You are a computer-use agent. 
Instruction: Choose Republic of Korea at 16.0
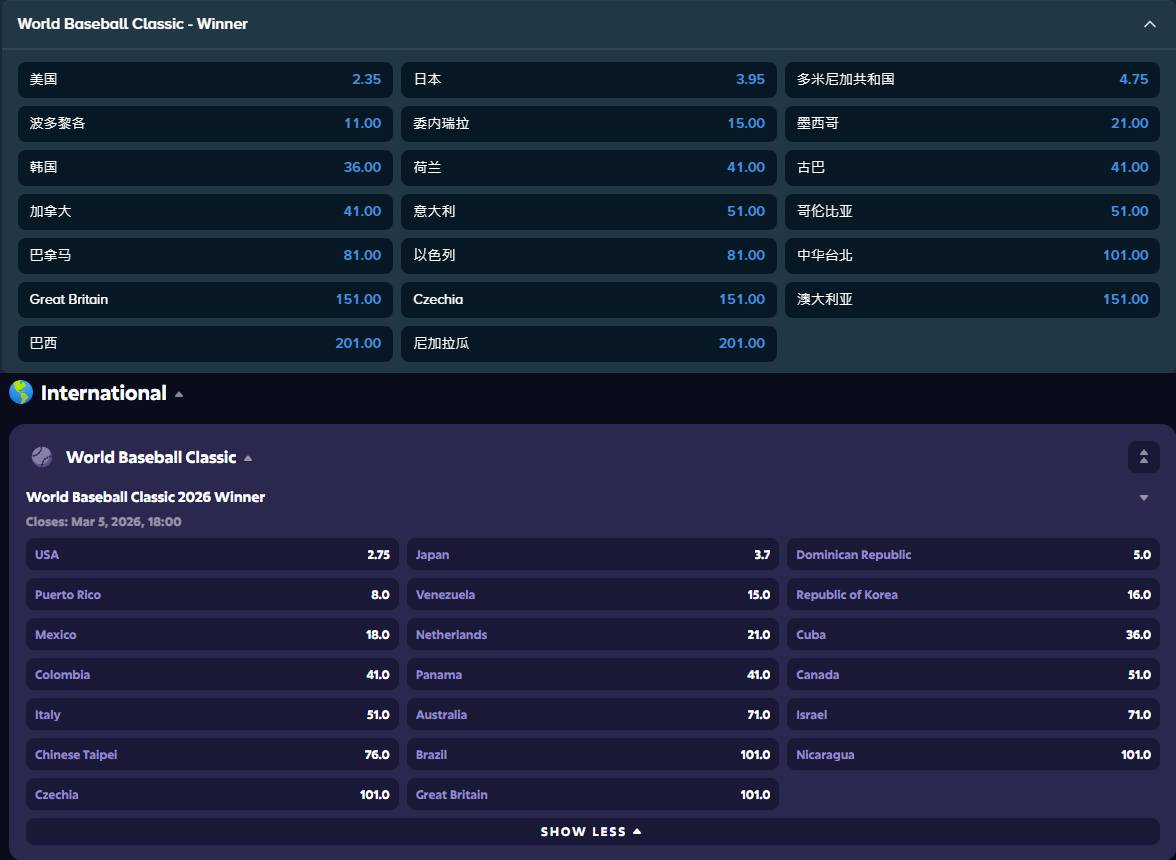(x=973, y=595)
